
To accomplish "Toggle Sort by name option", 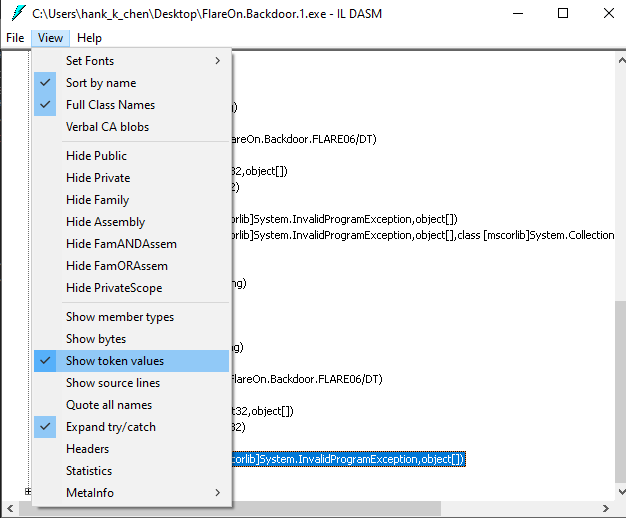I will pos(132,83).
